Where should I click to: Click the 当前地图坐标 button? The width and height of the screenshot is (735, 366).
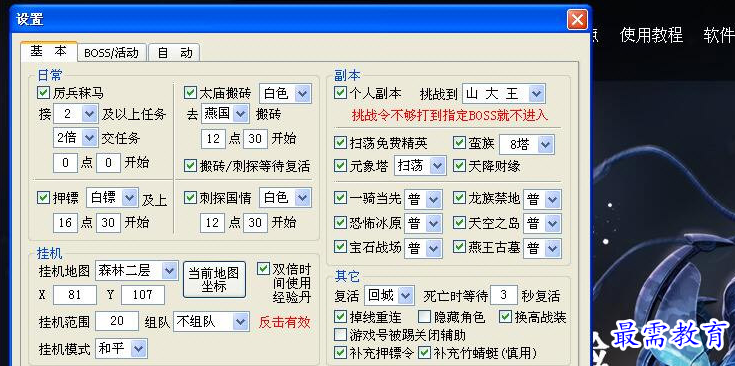214,279
